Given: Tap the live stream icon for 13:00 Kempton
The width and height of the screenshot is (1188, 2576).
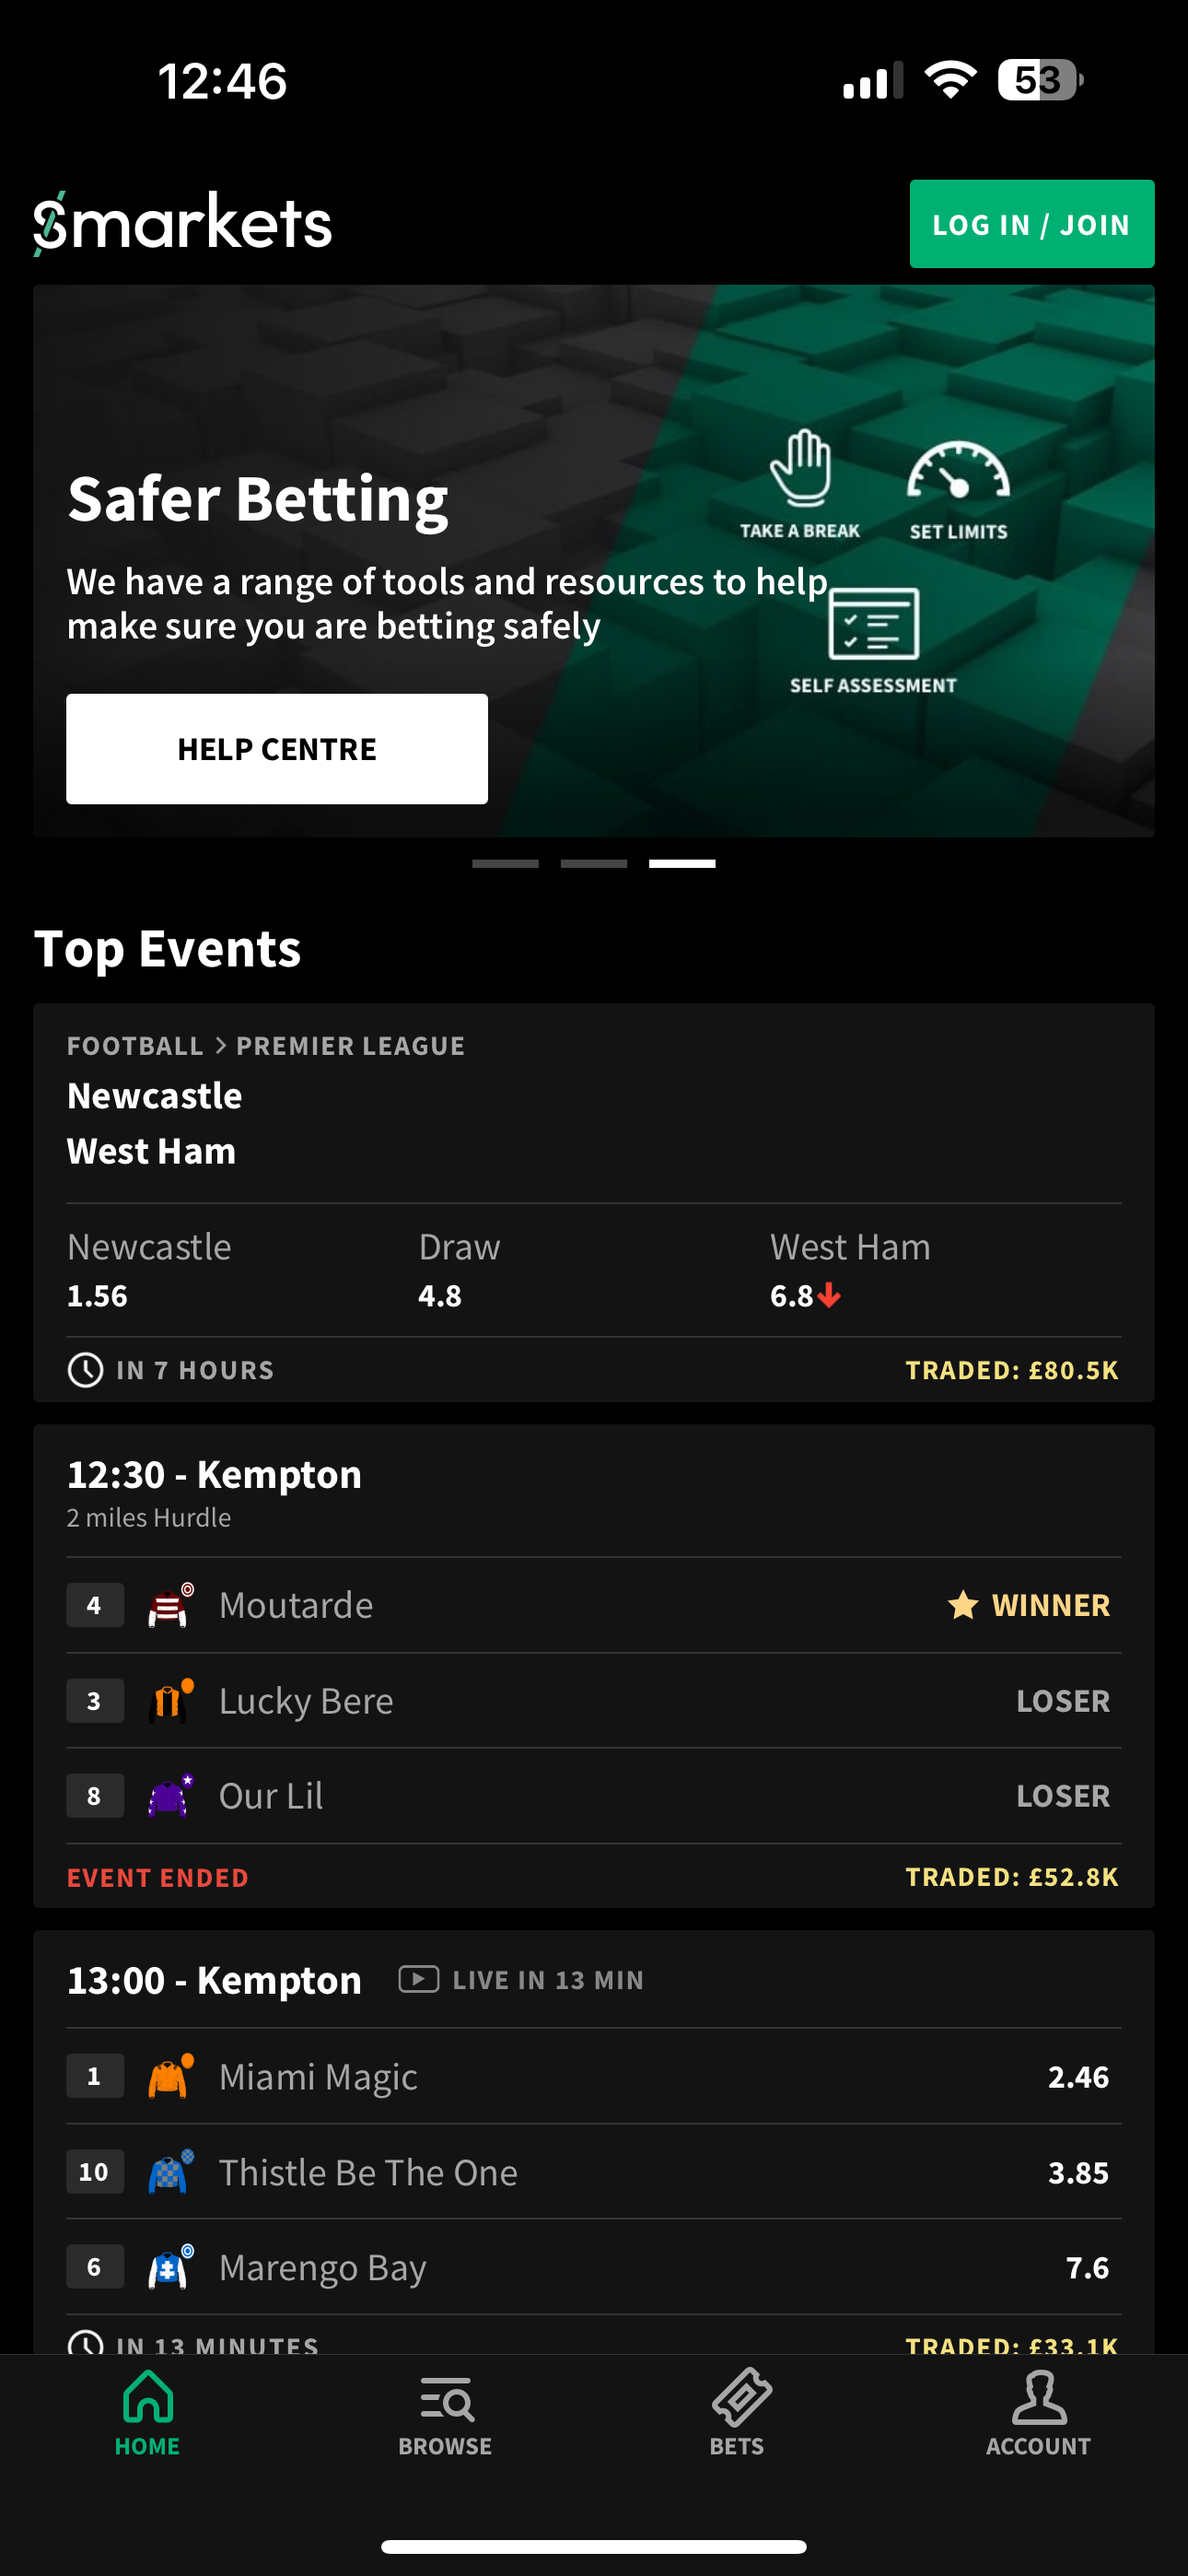Looking at the screenshot, I should click(418, 1980).
